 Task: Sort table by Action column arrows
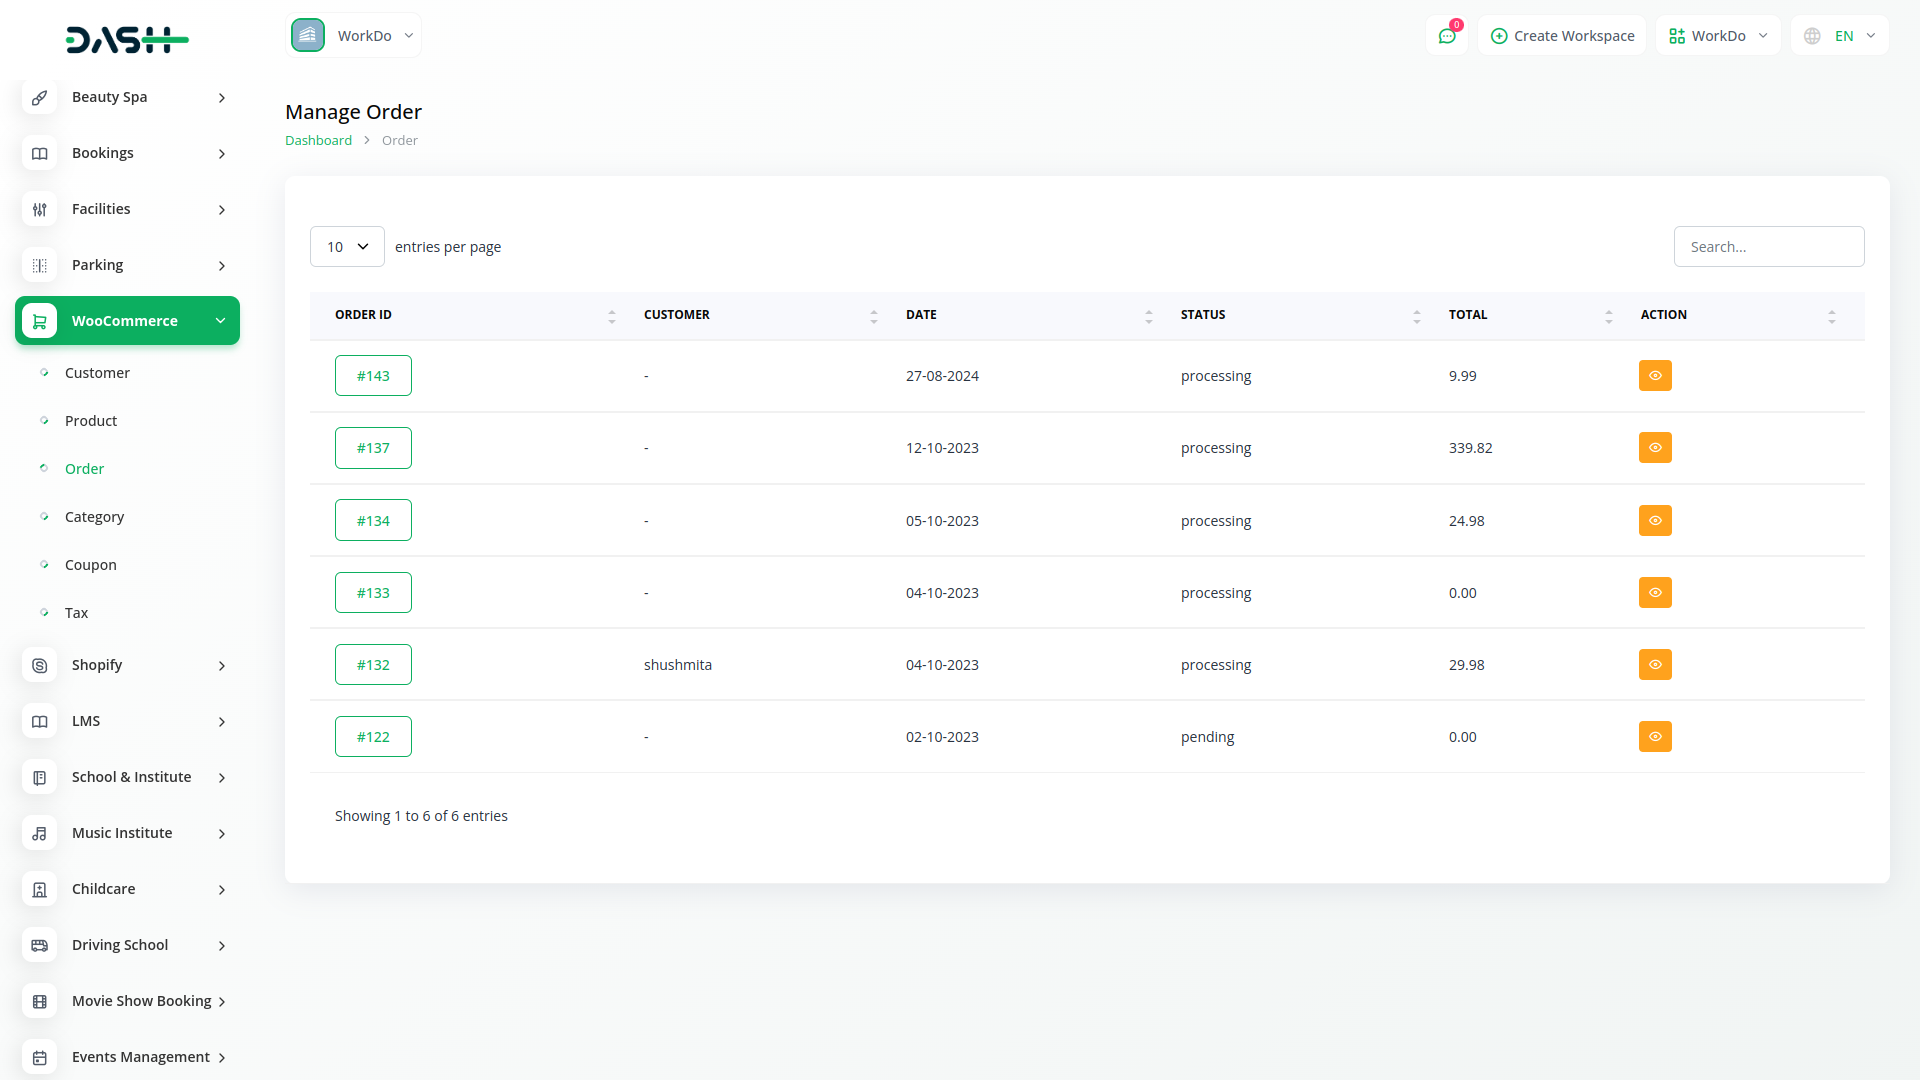point(1831,316)
